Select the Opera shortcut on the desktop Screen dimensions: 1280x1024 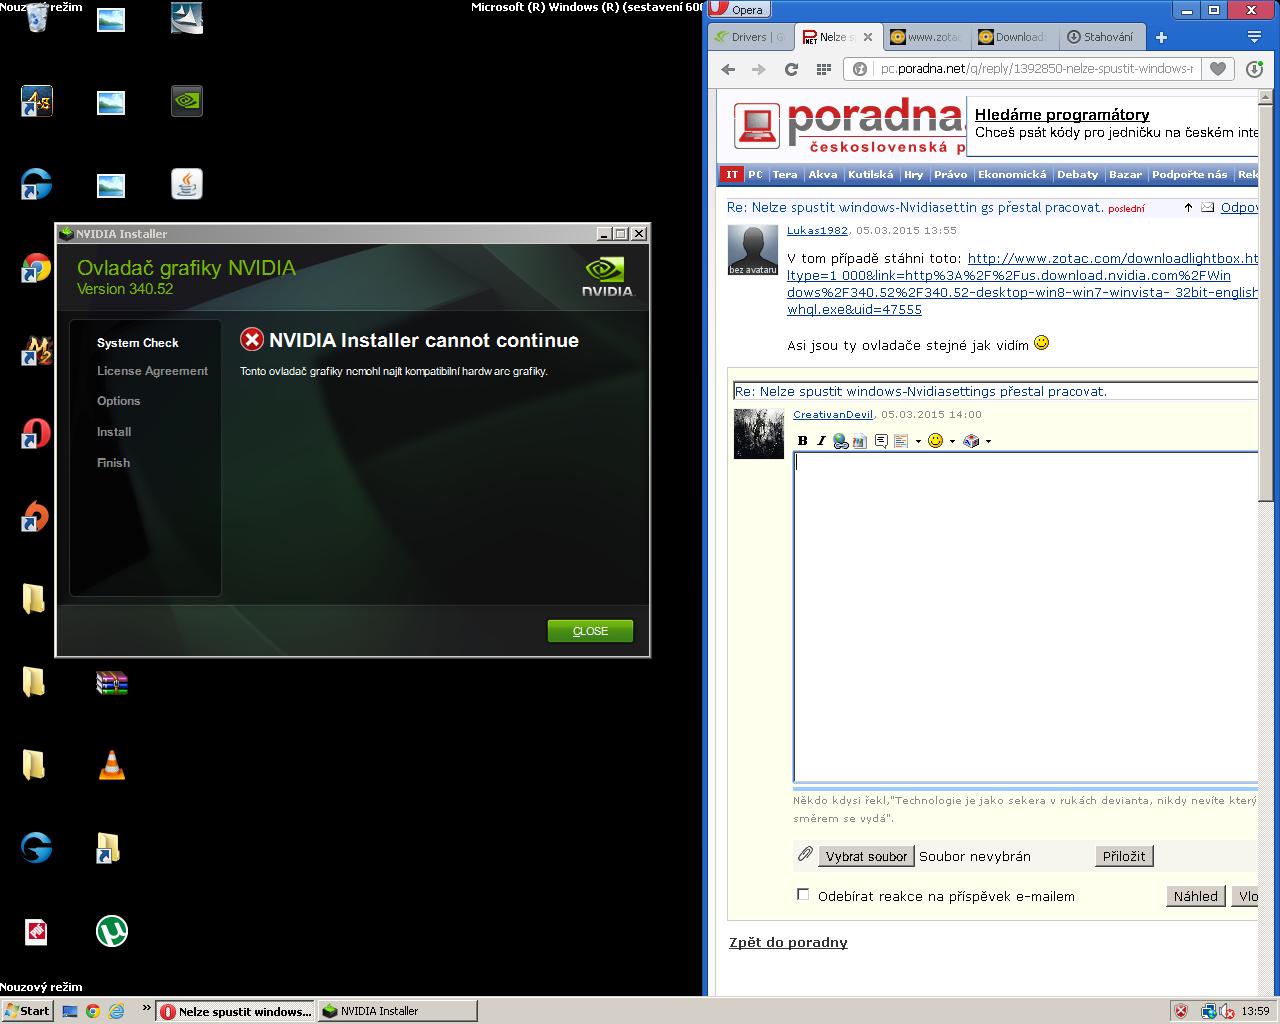36,433
